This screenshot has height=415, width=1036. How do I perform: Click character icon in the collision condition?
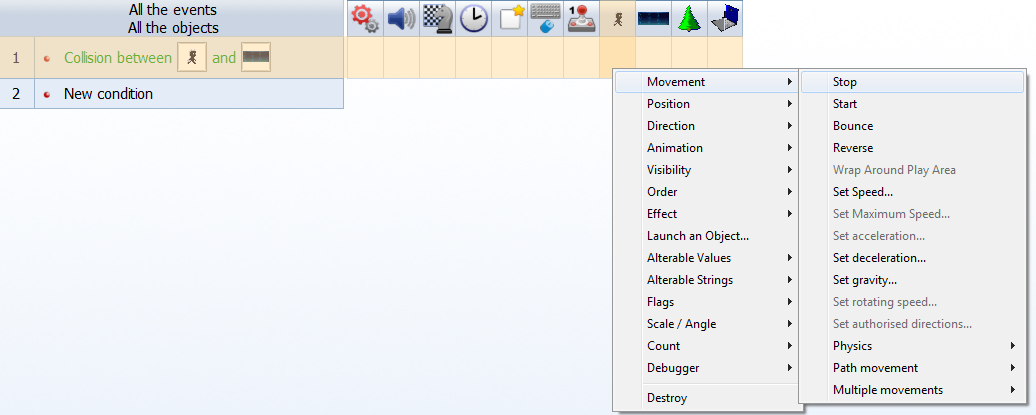click(192, 57)
